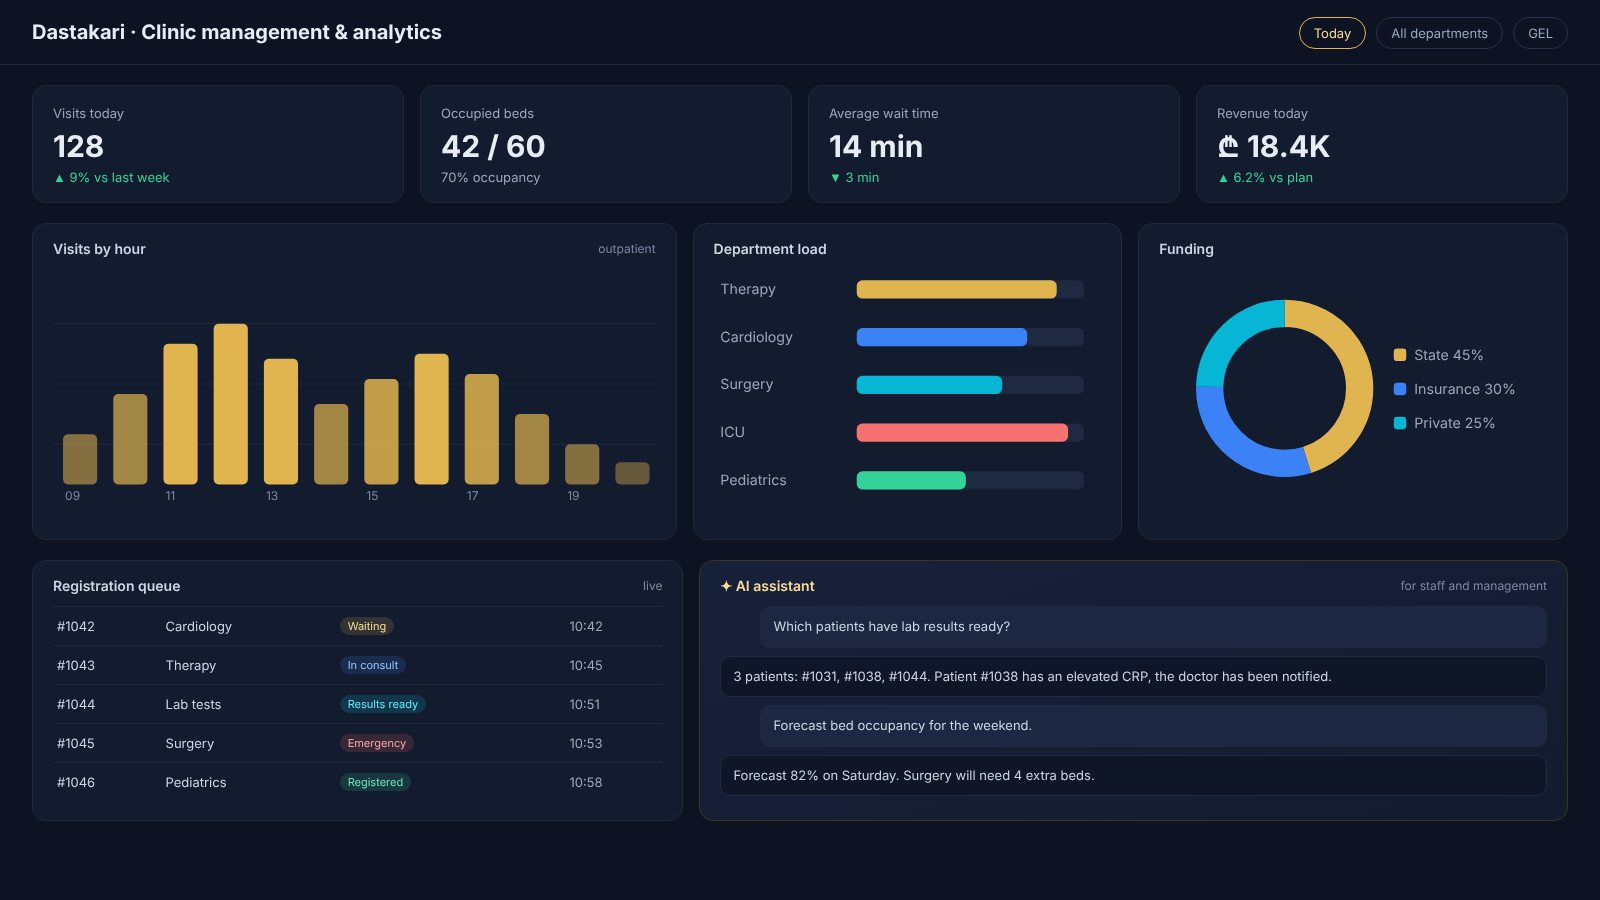1600x900 pixels.
Task: Click 'Lab tests' in the queue
Action: coord(193,705)
